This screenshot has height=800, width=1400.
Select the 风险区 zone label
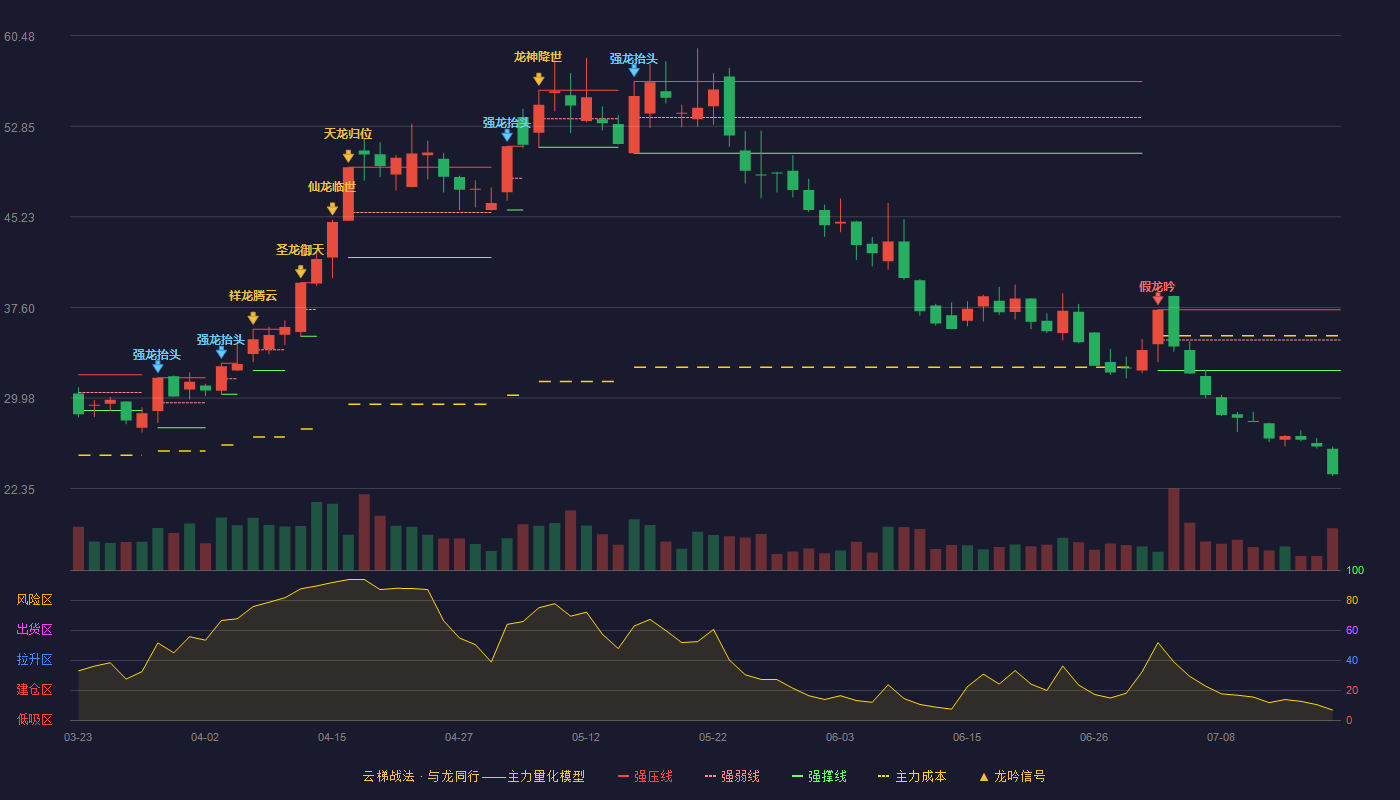pos(34,600)
